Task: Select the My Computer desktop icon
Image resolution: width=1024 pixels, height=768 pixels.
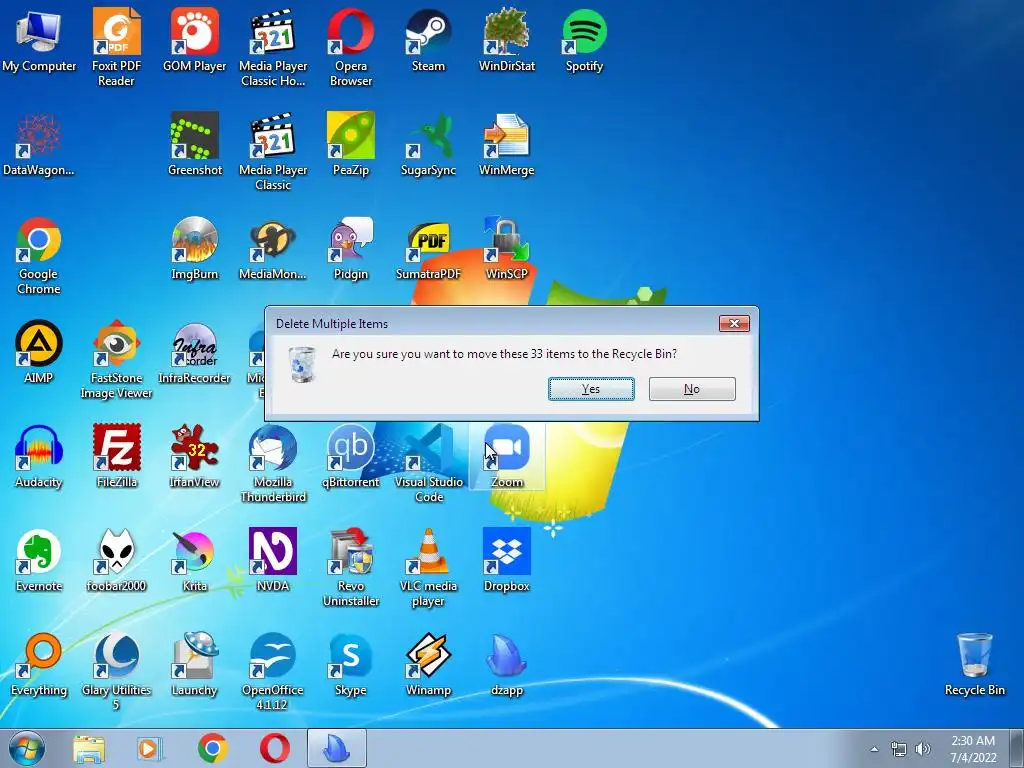Action: (39, 40)
